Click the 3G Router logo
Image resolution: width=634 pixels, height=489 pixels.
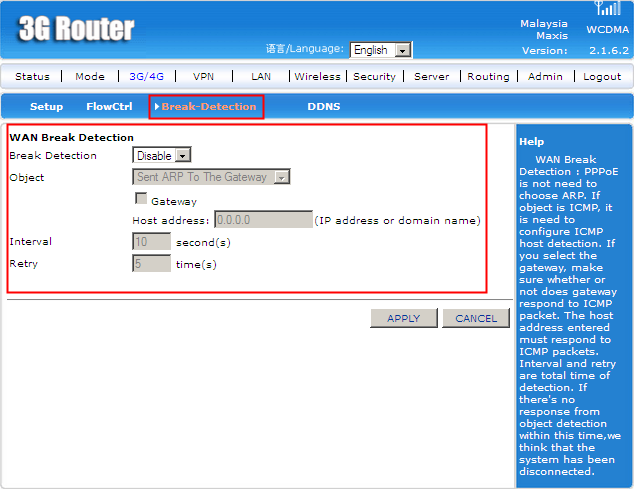pos(76,29)
